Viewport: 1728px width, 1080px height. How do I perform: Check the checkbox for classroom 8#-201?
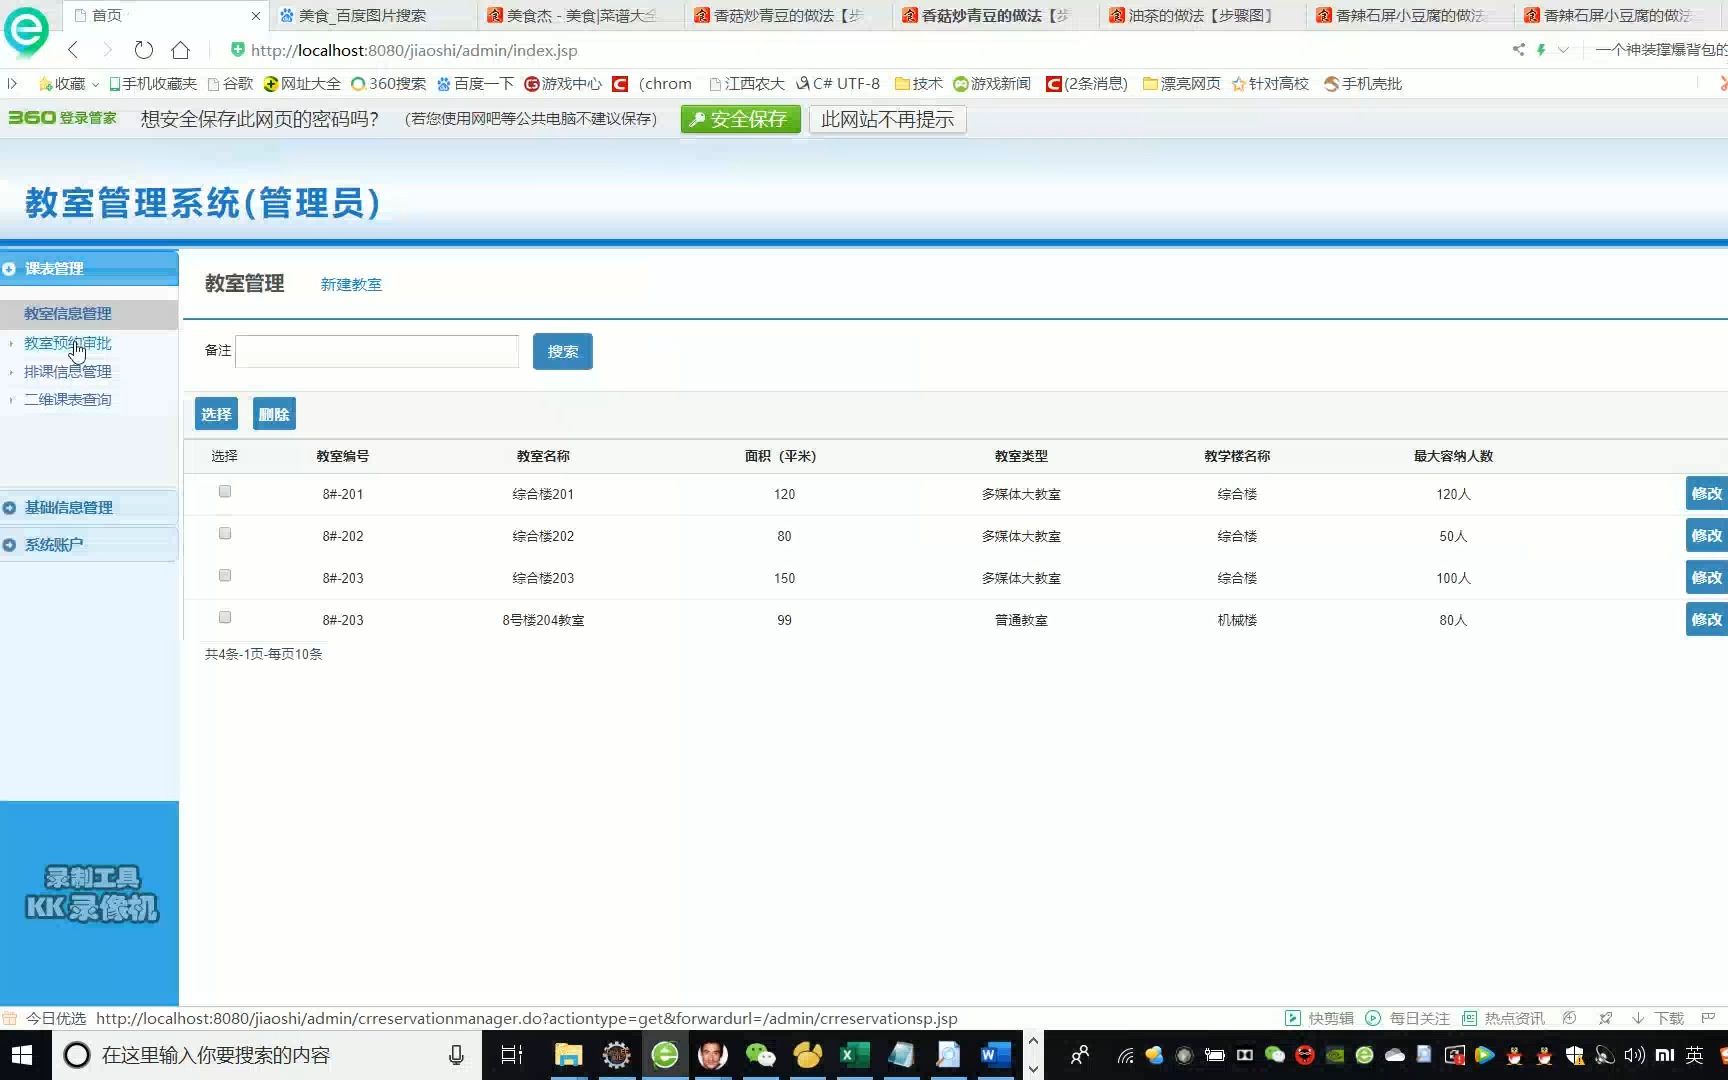(224, 491)
